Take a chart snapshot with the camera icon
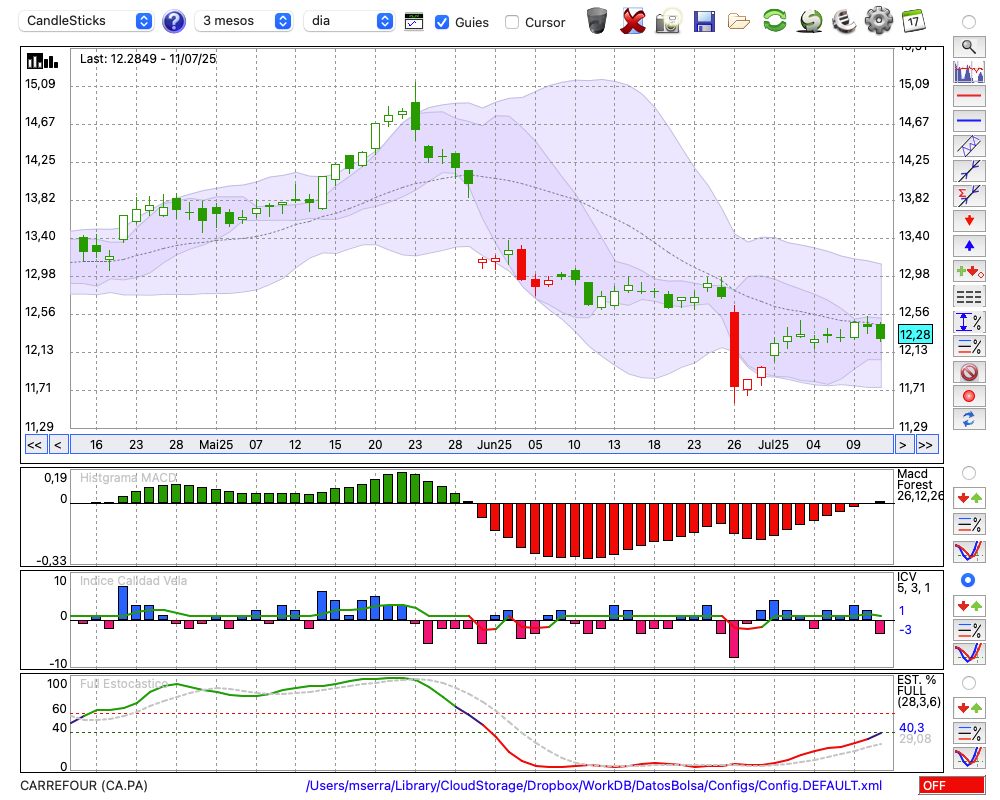Viewport: 1000px width, 800px height. click(668, 21)
